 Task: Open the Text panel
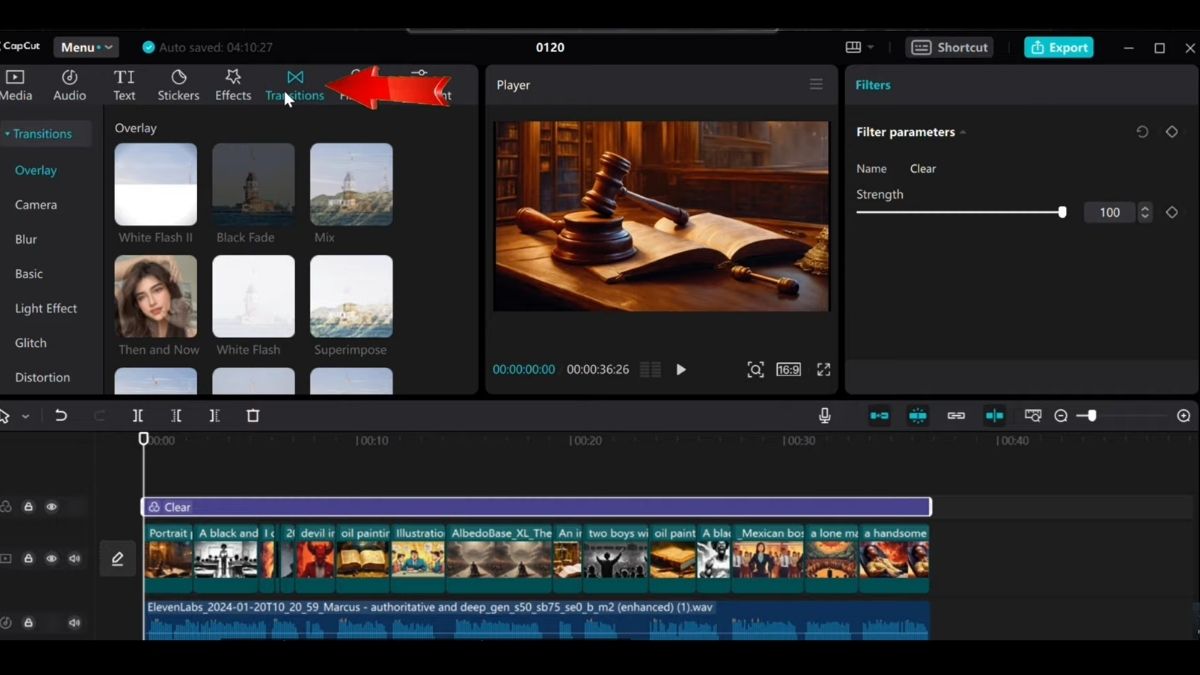124,85
